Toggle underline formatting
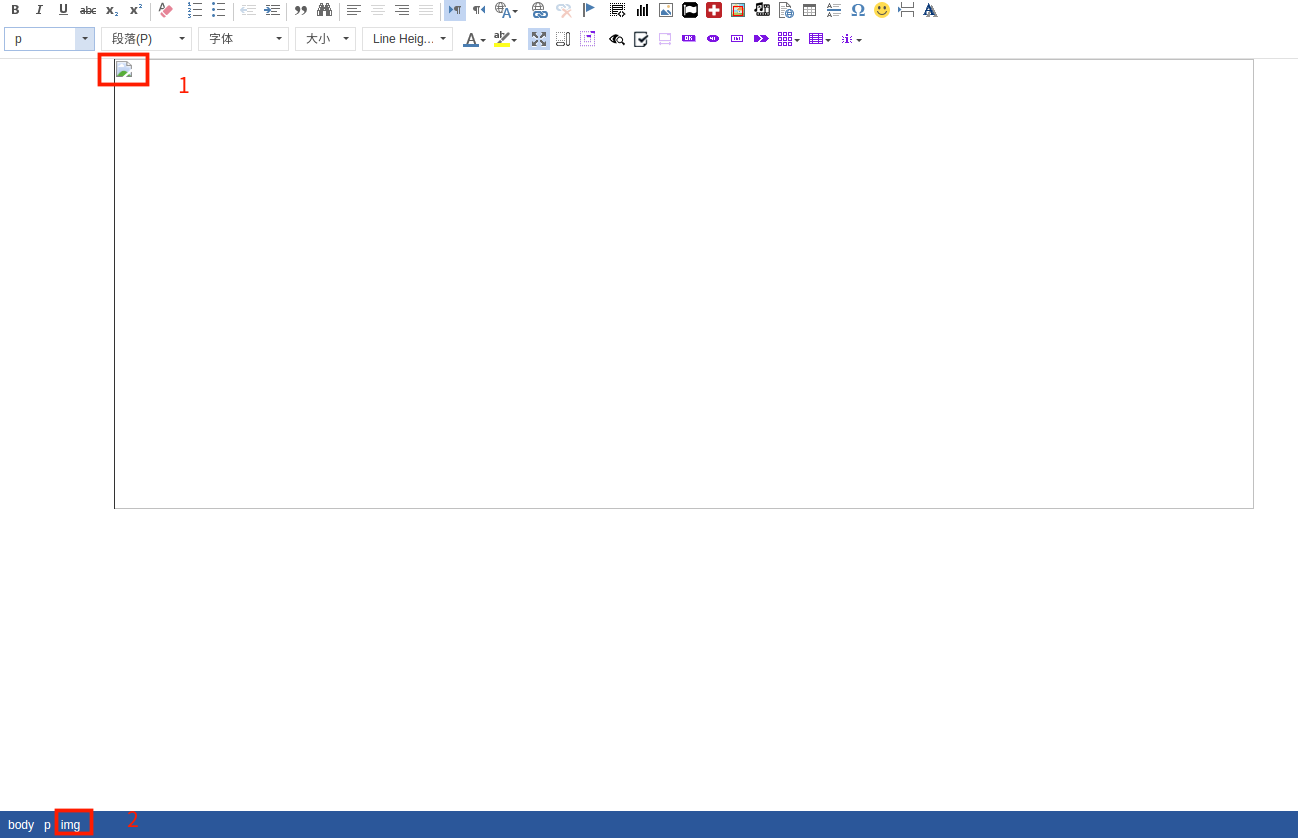Image resolution: width=1298 pixels, height=838 pixels. tap(63, 10)
